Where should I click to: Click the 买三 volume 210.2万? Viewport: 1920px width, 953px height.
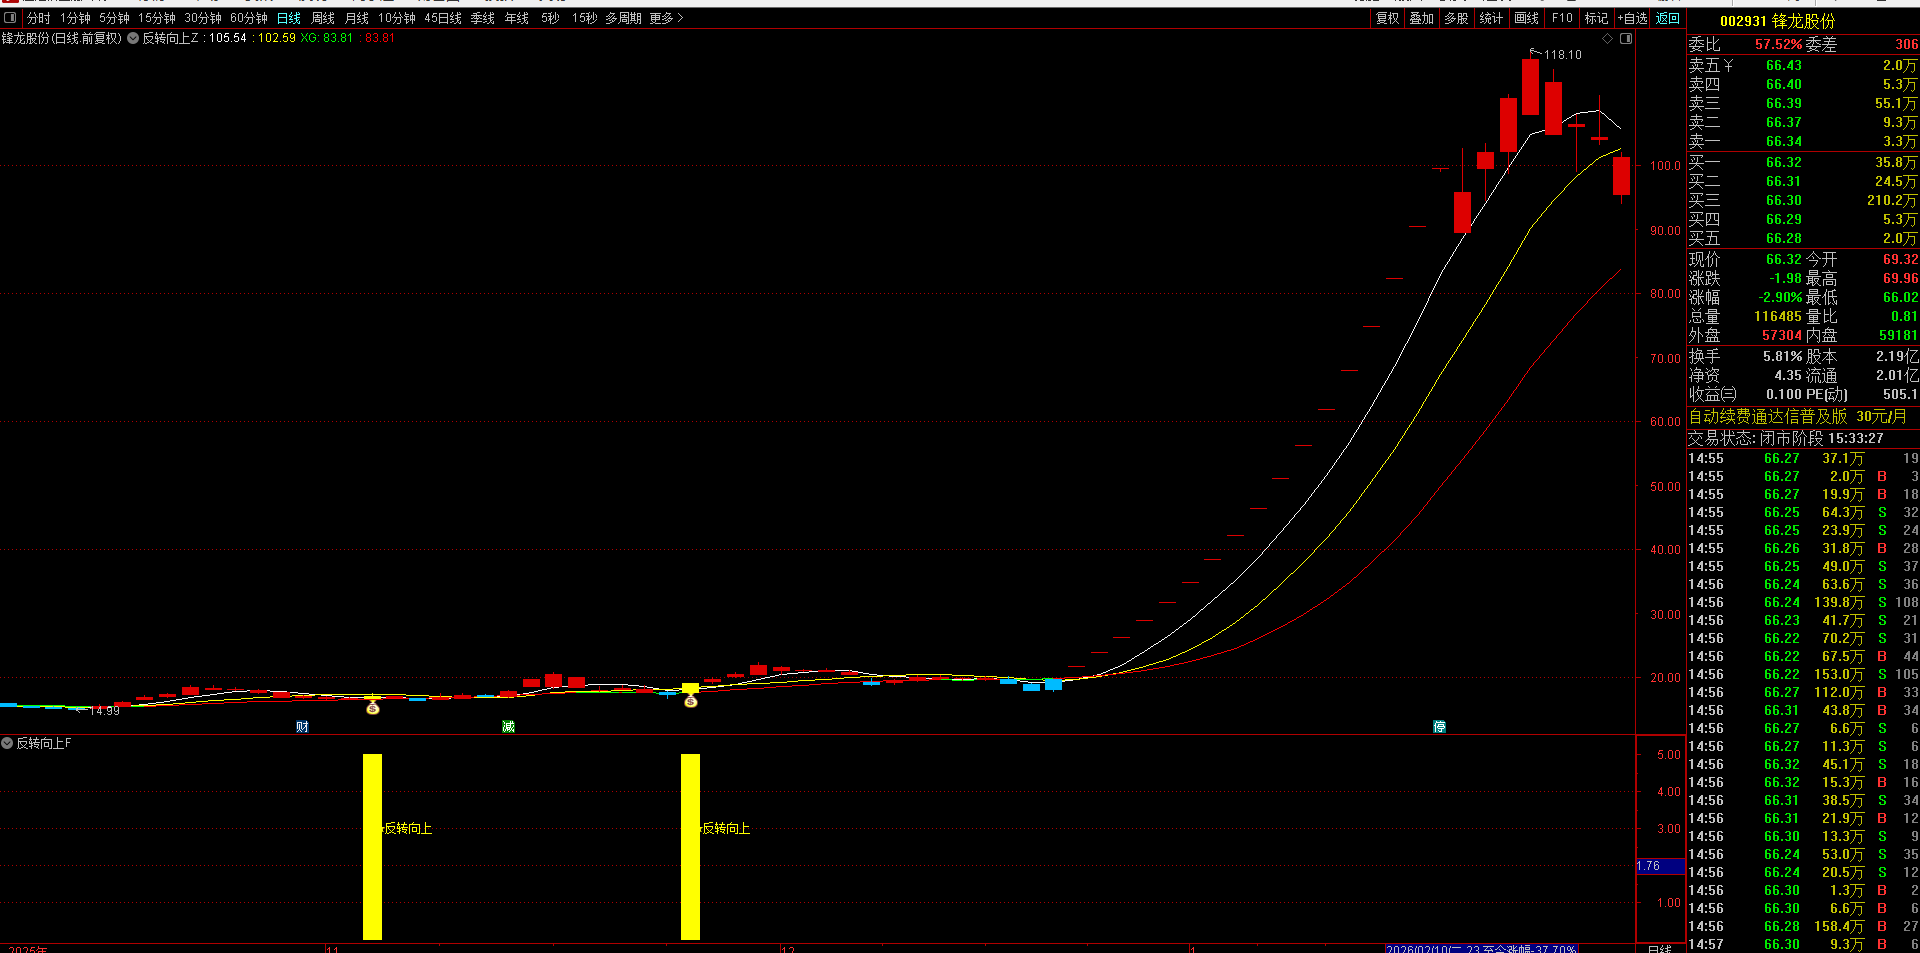pos(1892,200)
